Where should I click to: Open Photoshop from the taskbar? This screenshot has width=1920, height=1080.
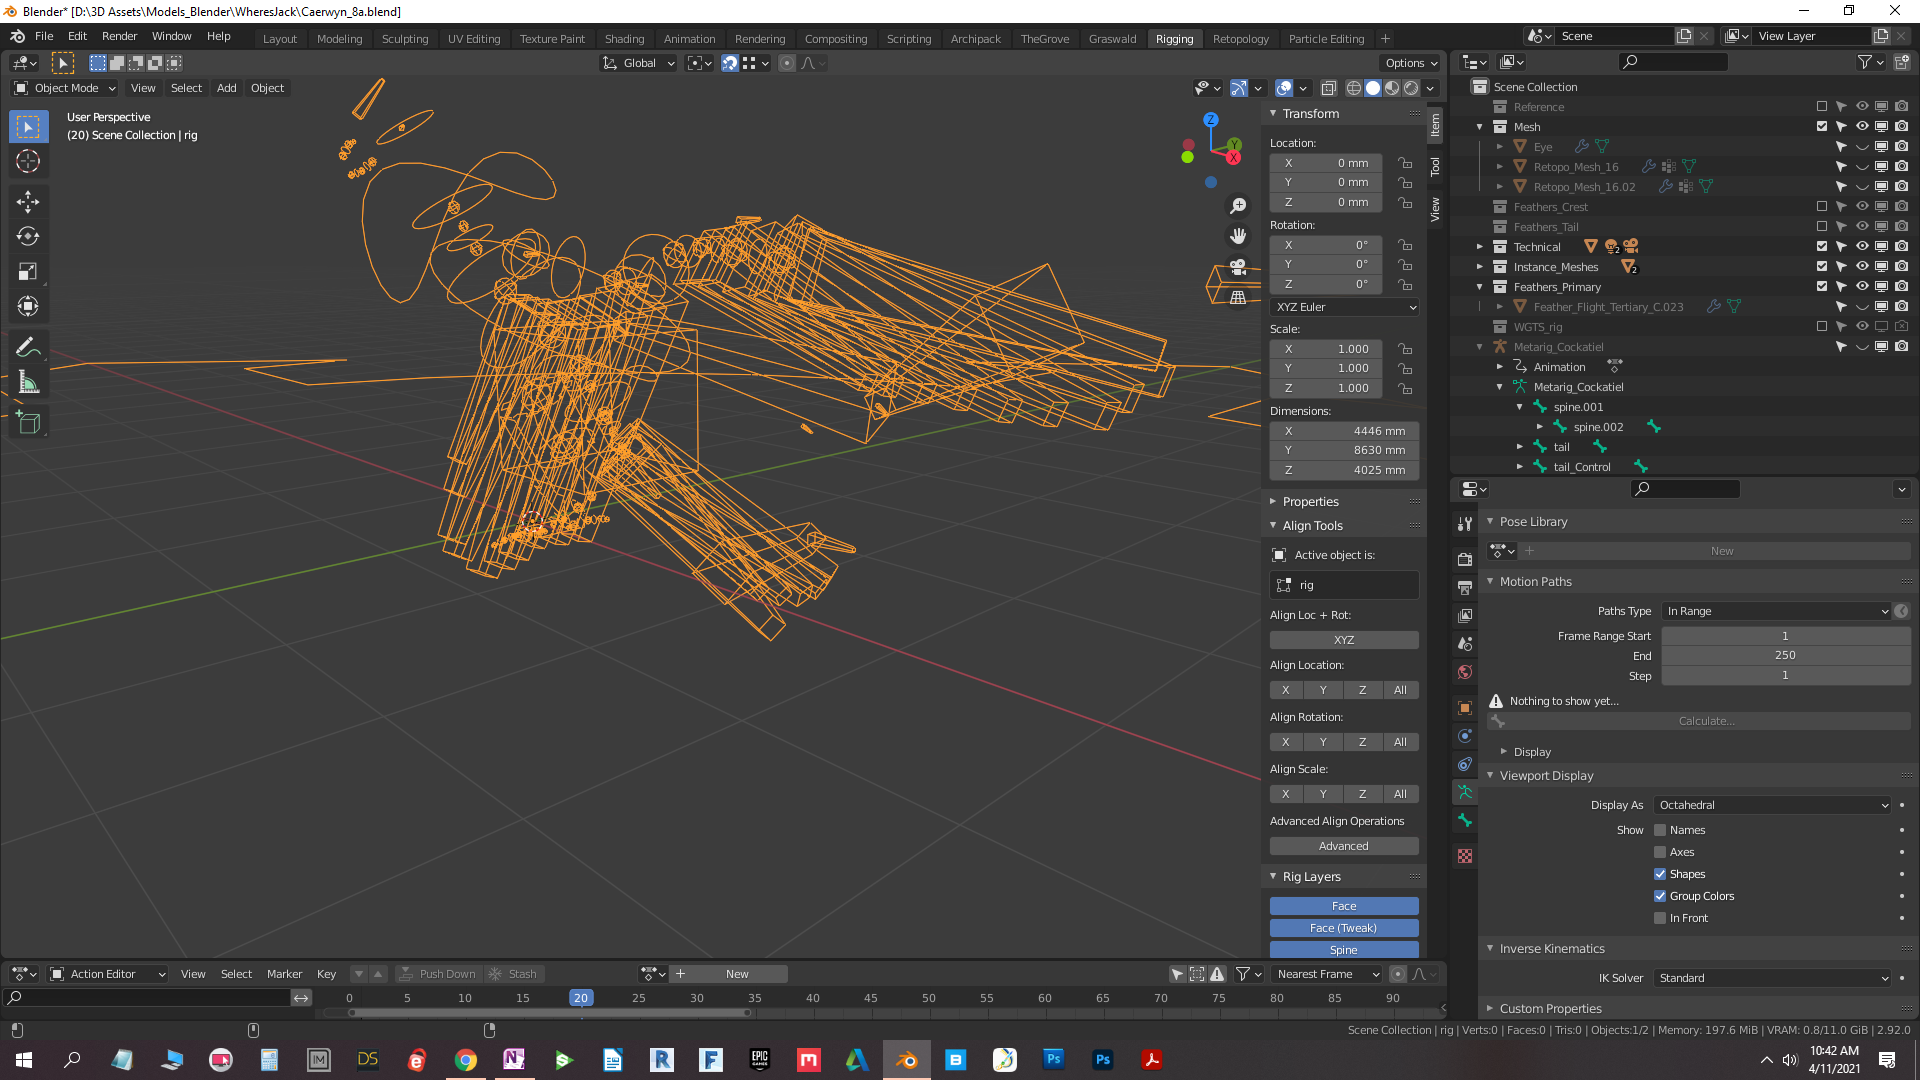[x=1053, y=1060]
